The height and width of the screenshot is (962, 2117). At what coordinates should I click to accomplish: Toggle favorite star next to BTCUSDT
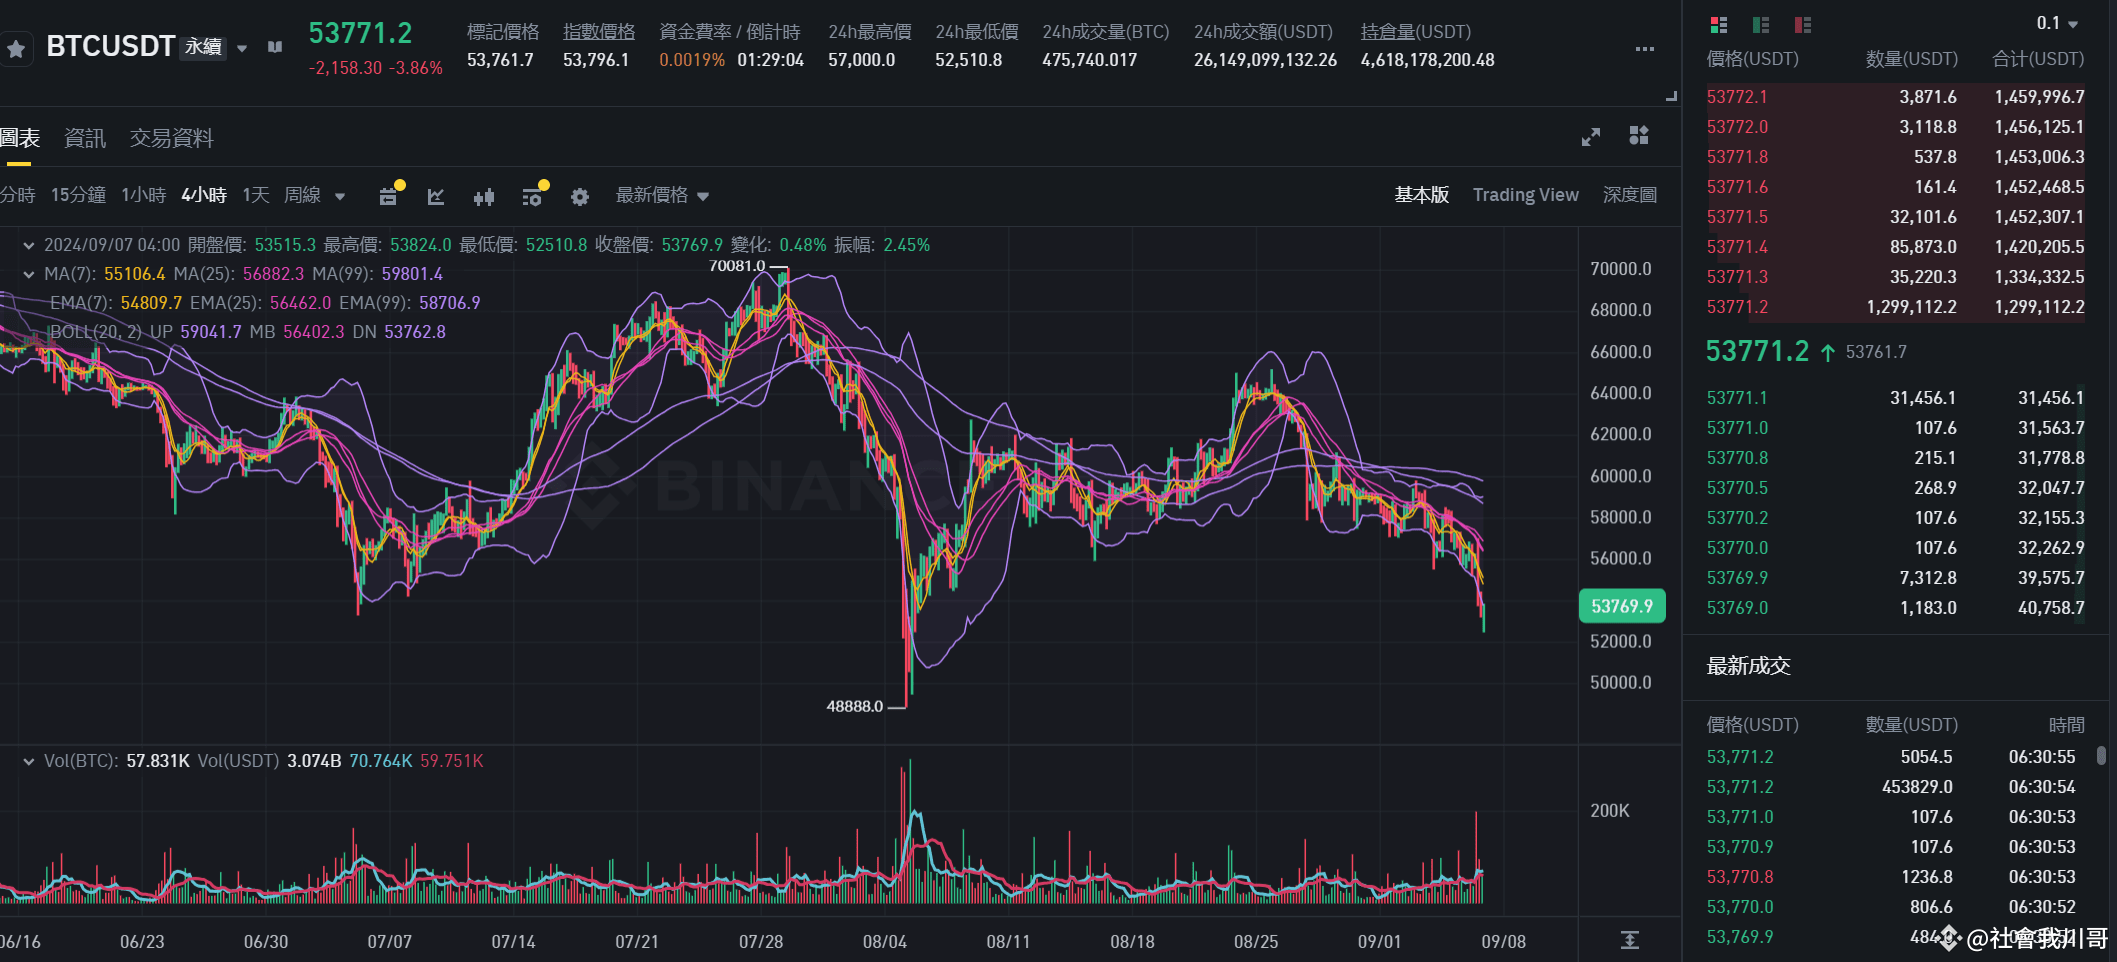(x=16, y=48)
